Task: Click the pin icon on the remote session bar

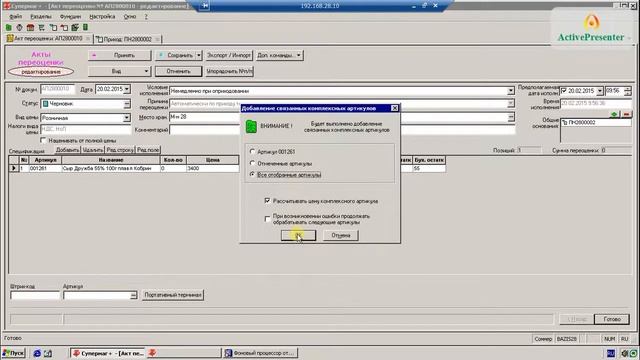Action: tap(204, 6)
